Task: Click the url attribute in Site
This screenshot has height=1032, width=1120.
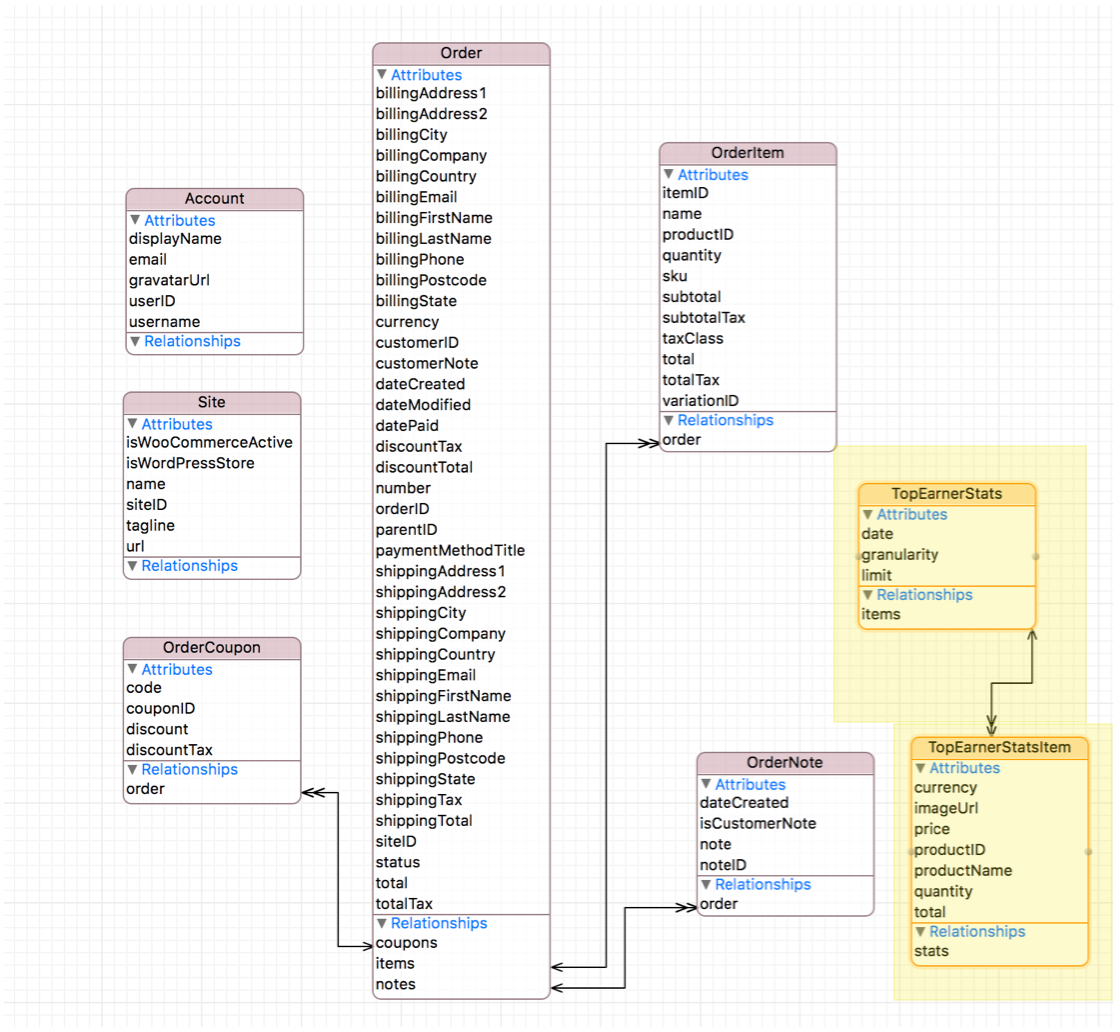Action: 135,546
